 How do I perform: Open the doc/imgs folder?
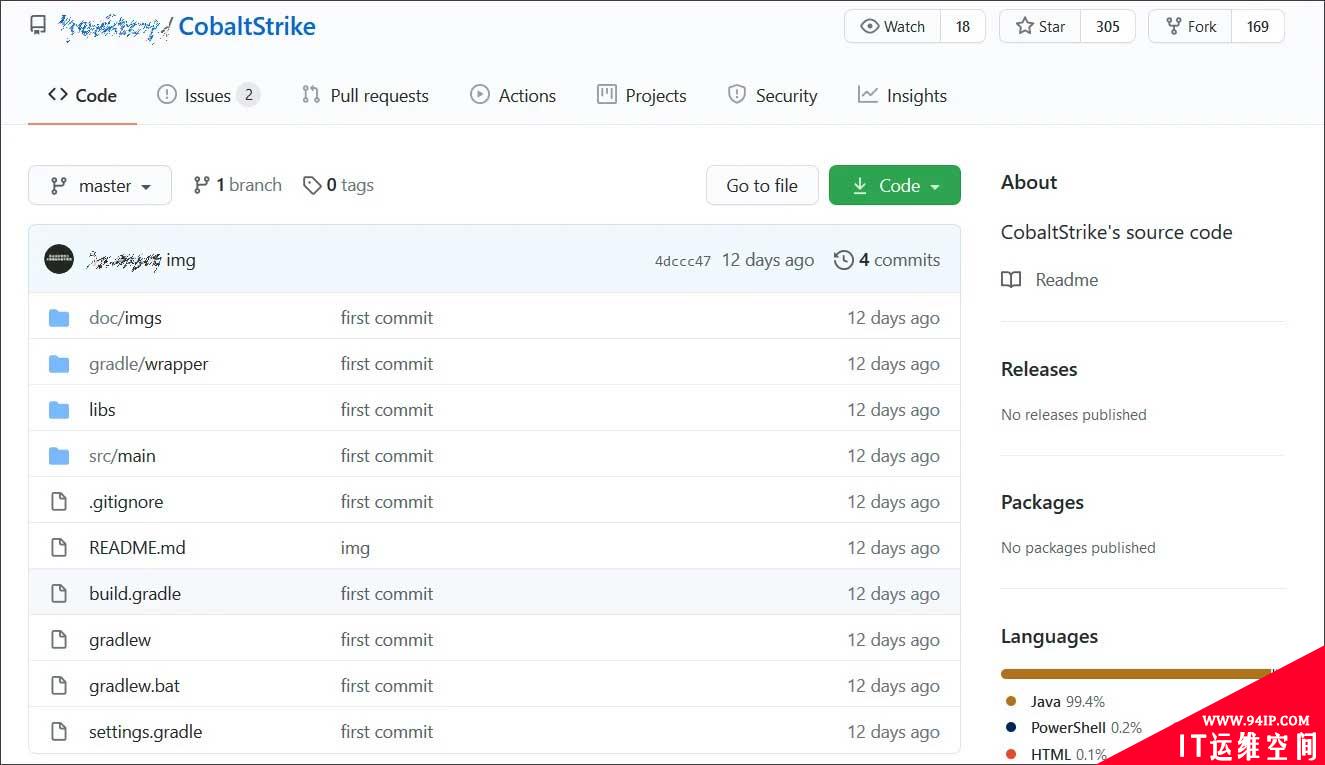[x=125, y=318]
